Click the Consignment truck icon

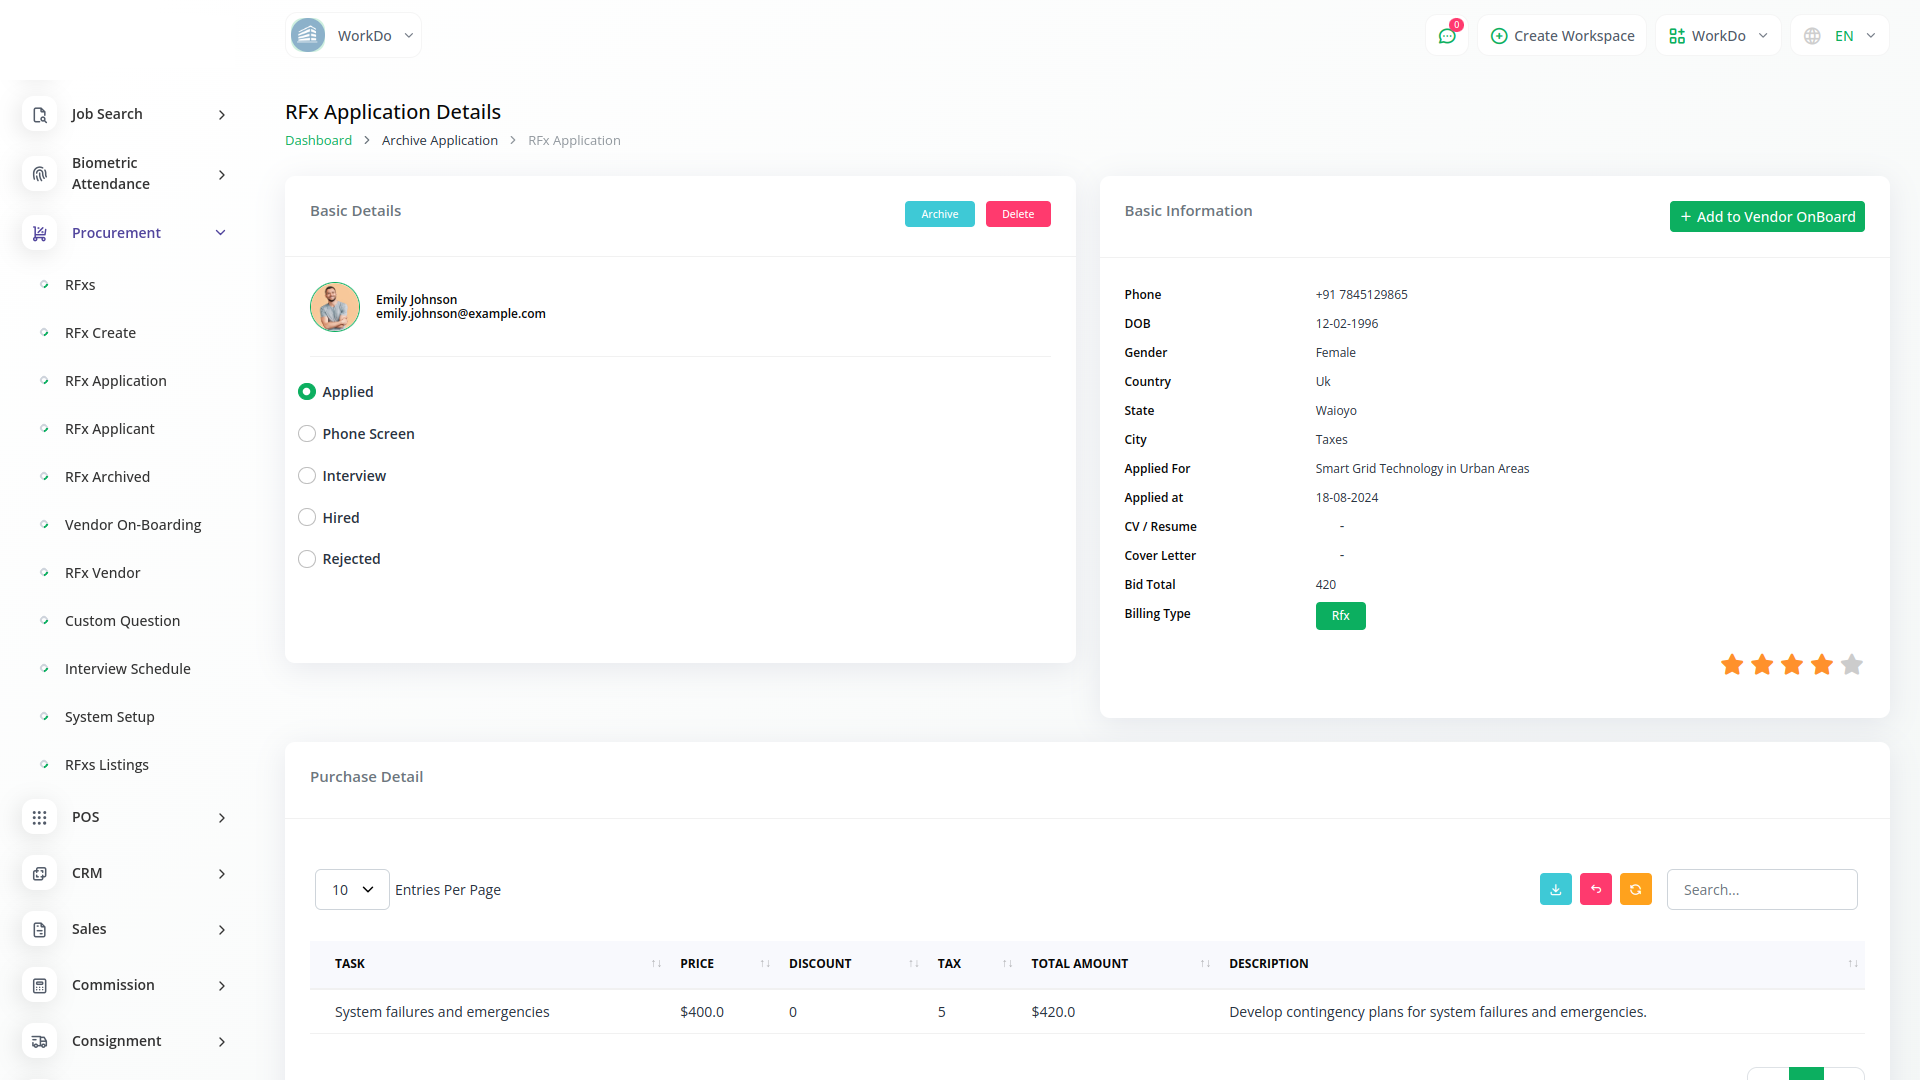pyautogui.click(x=39, y=1042)
